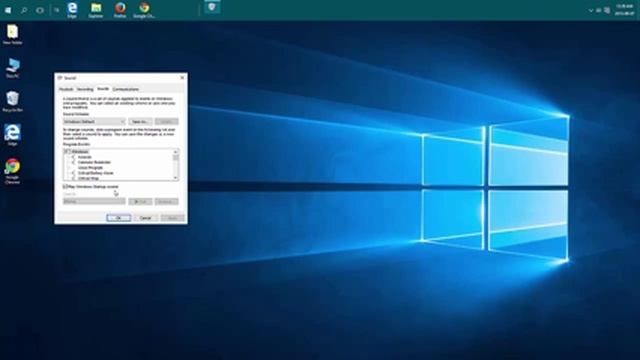
Task: Open Task View on the taskbar
Action: [x=40, y=10]
